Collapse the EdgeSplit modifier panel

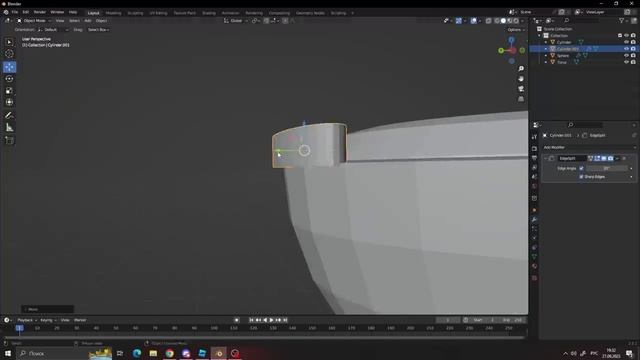[546, 158]
